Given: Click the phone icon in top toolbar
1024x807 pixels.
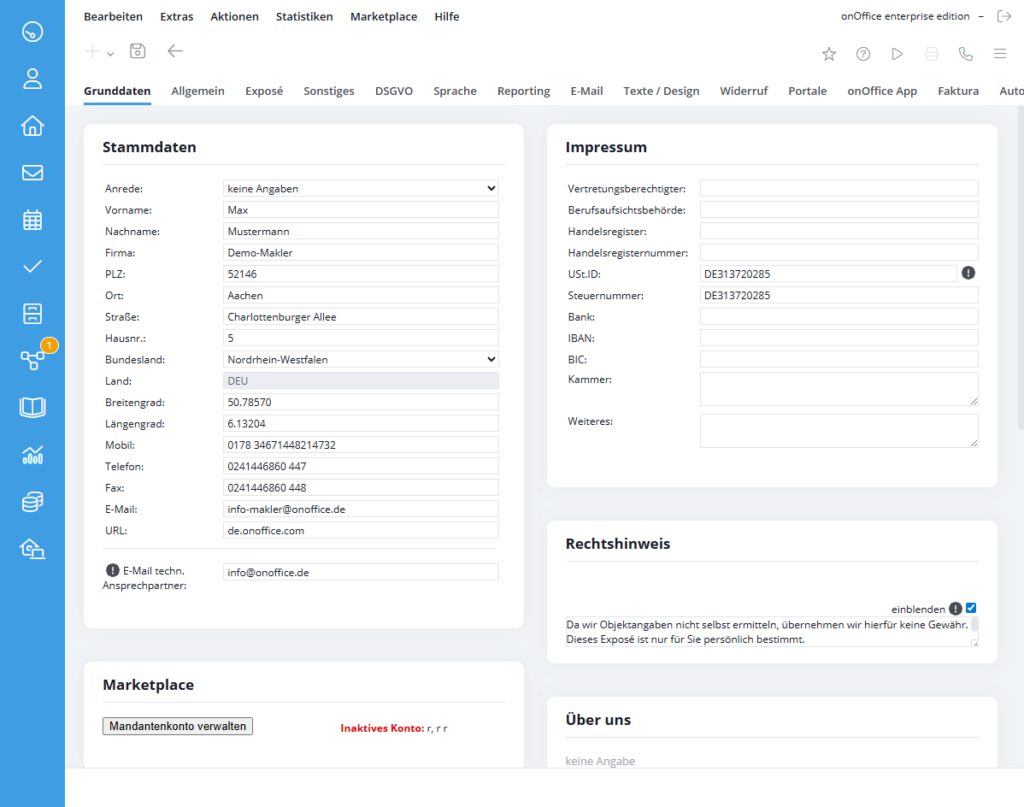Looking at the screenshot, I should [x=965, y=54].
